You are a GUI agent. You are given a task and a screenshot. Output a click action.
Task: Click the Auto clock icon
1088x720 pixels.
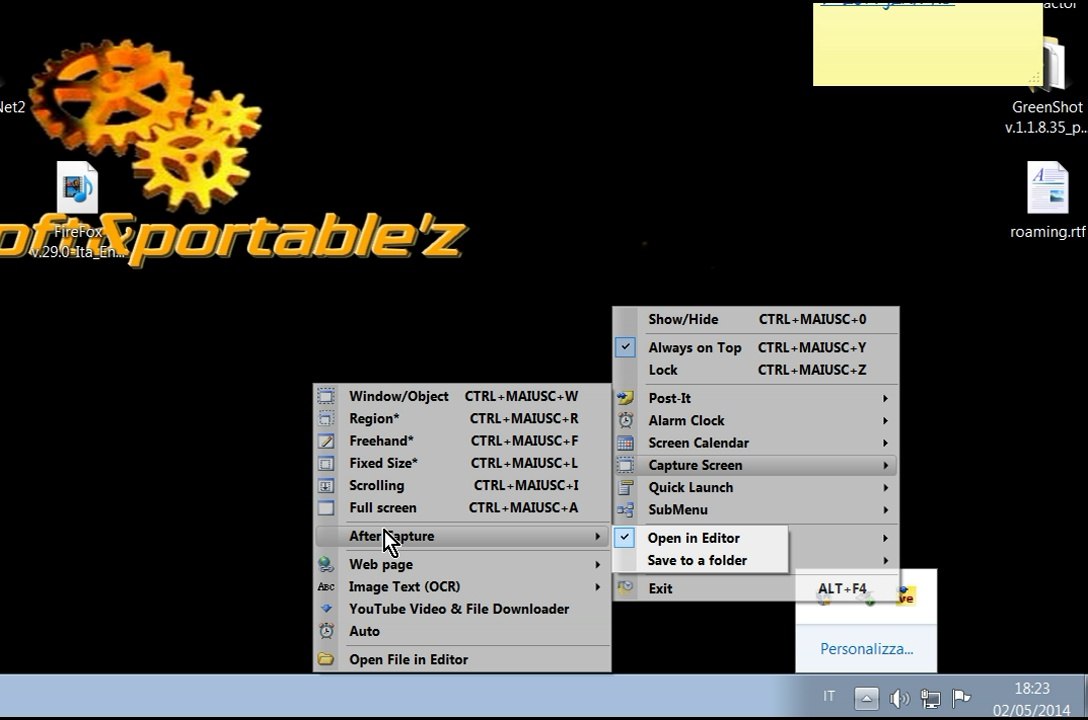pyautogui.click(x=325, y=631)
